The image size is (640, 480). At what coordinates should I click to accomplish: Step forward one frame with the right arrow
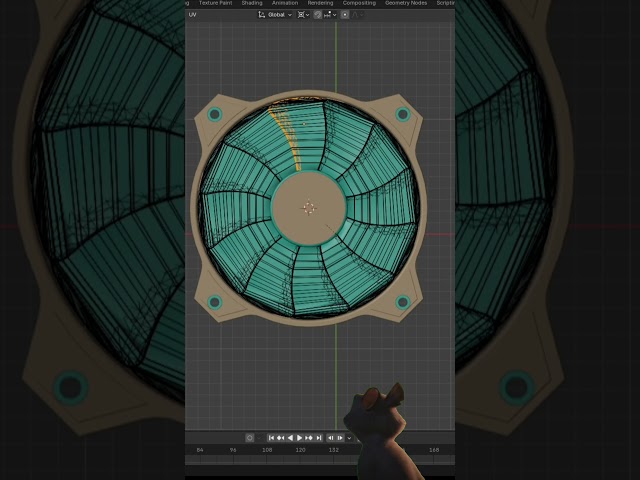[x=340, y=438]
